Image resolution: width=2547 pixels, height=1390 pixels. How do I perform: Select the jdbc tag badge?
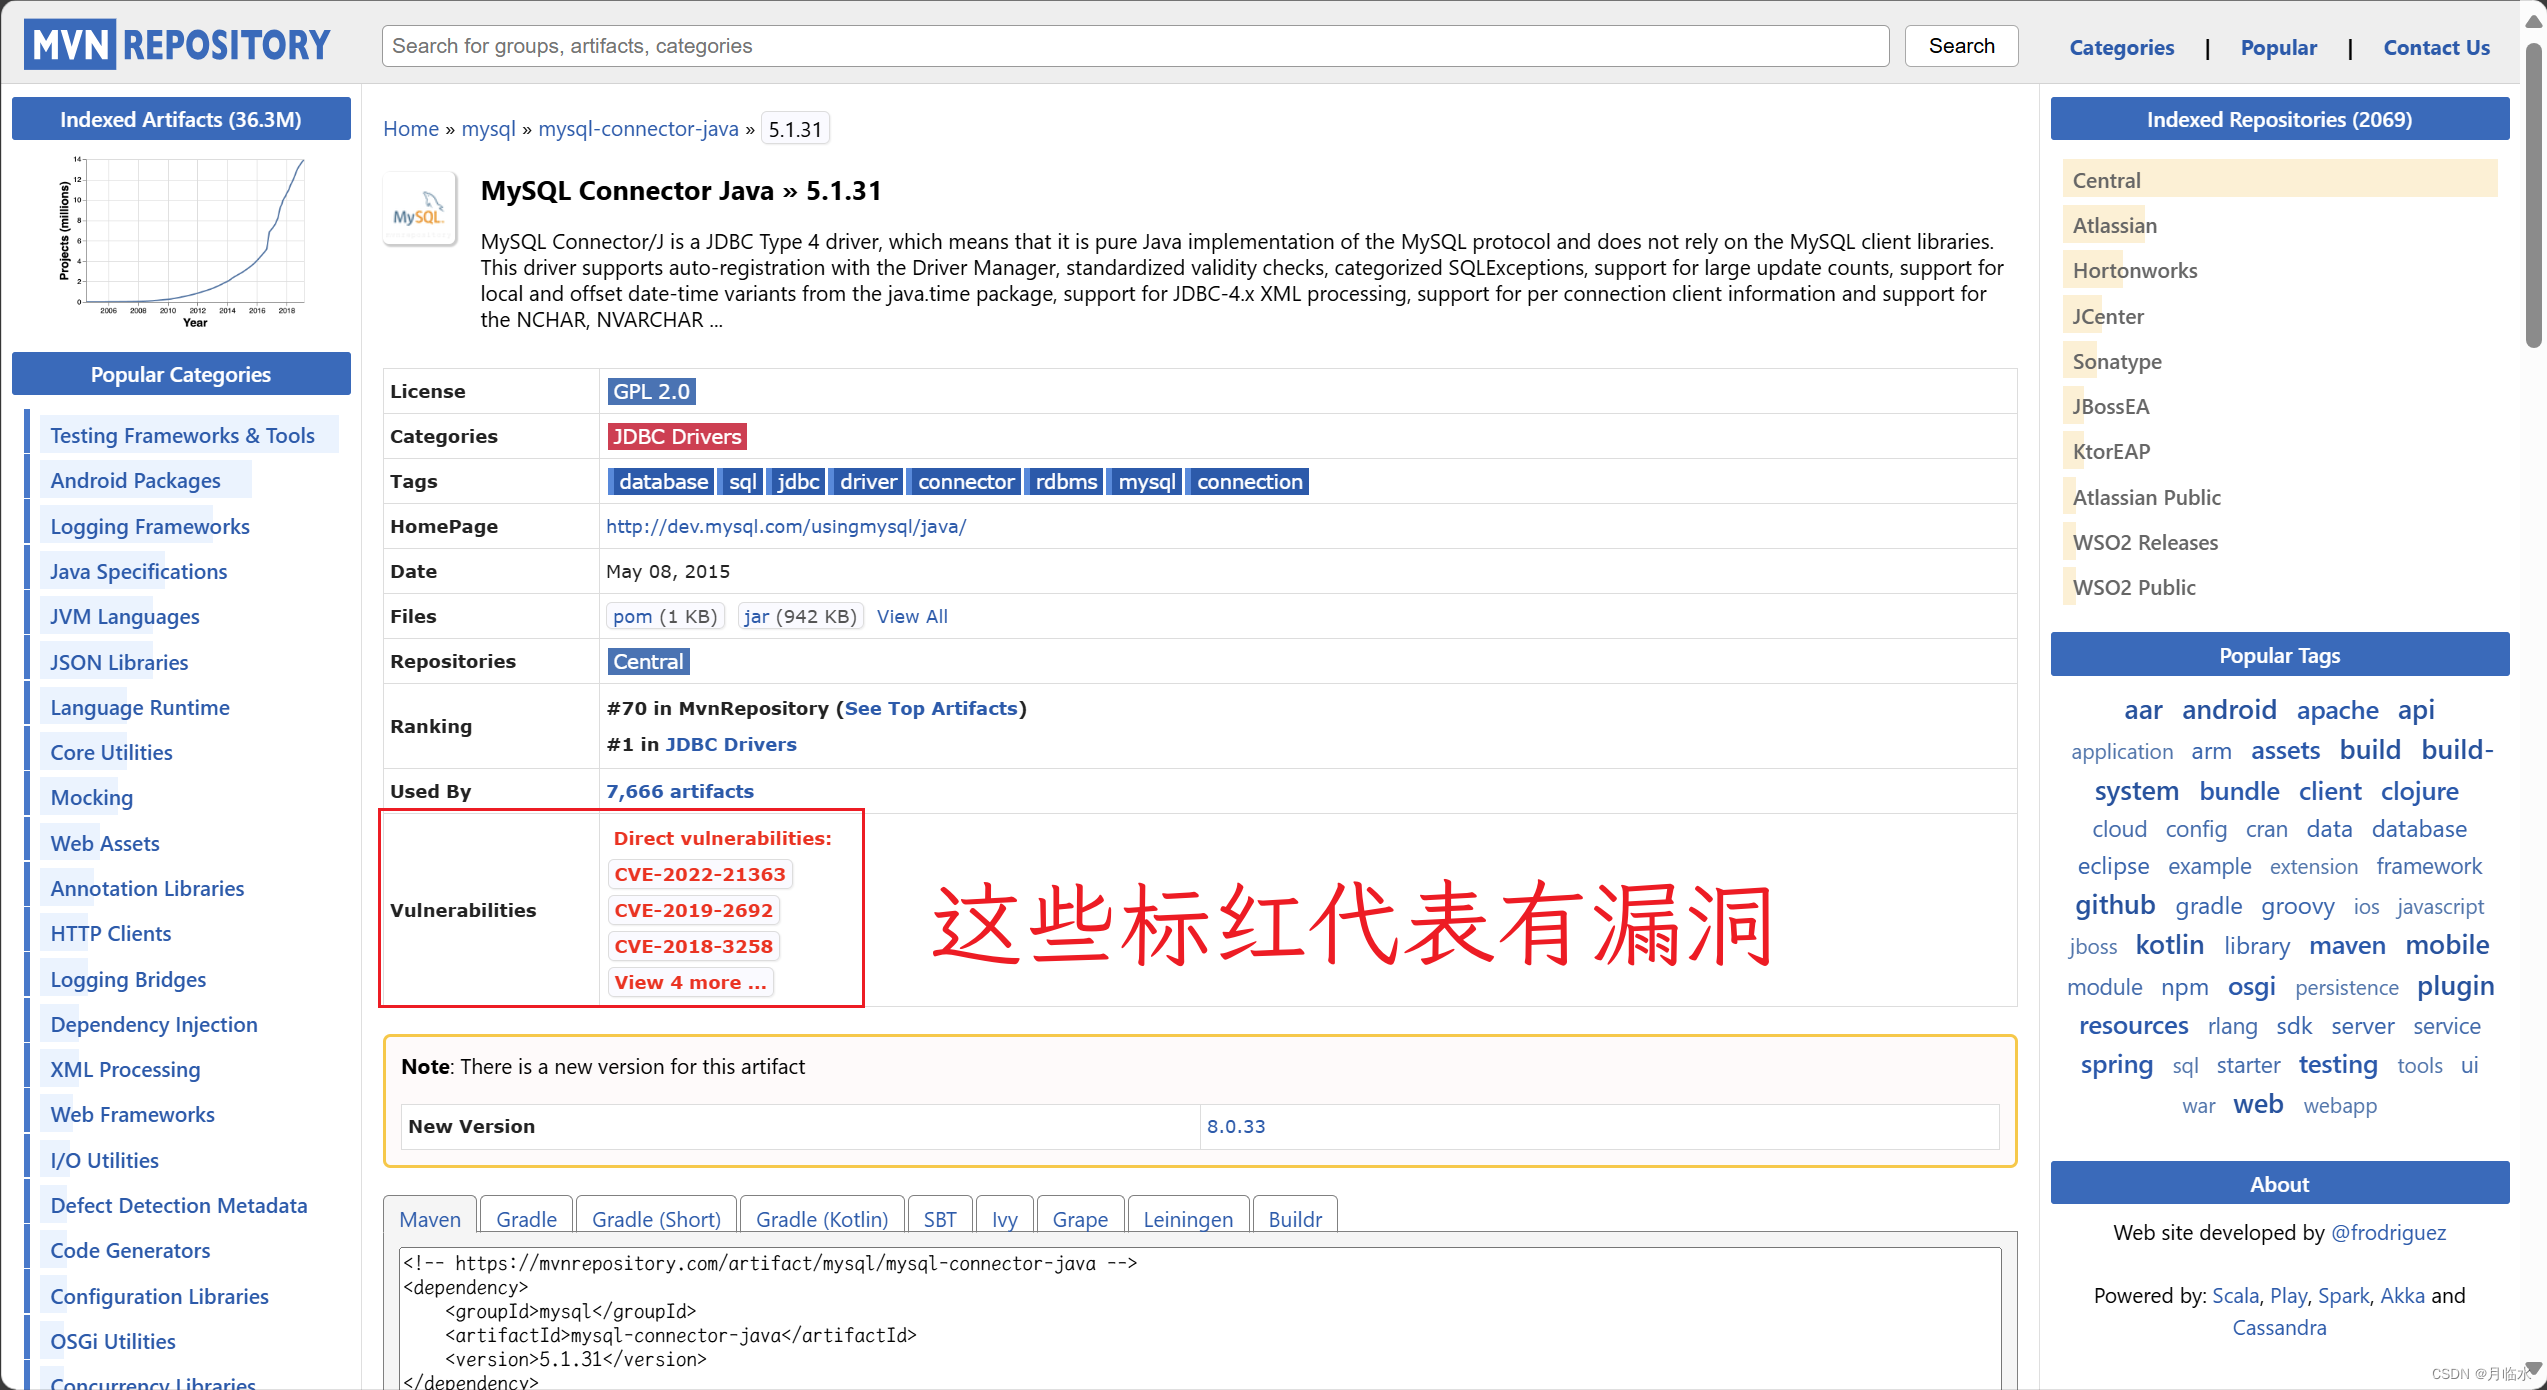point(798,482)
